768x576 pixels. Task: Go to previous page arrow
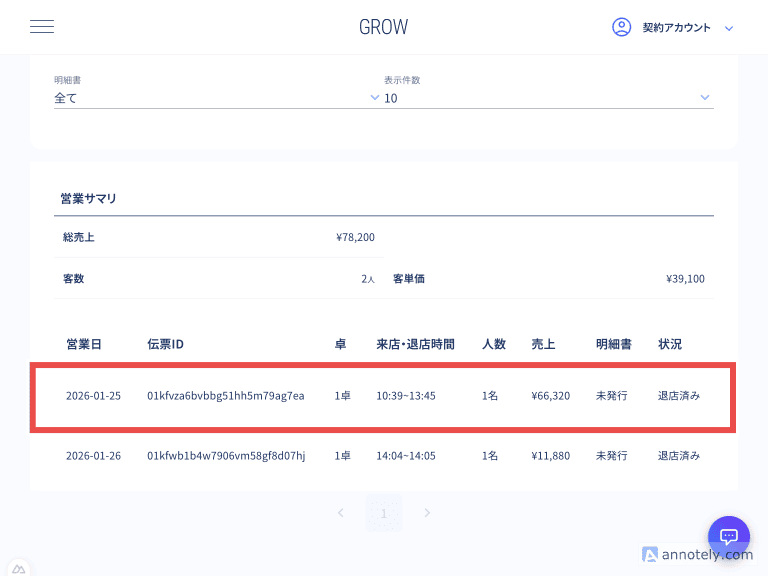341,513
